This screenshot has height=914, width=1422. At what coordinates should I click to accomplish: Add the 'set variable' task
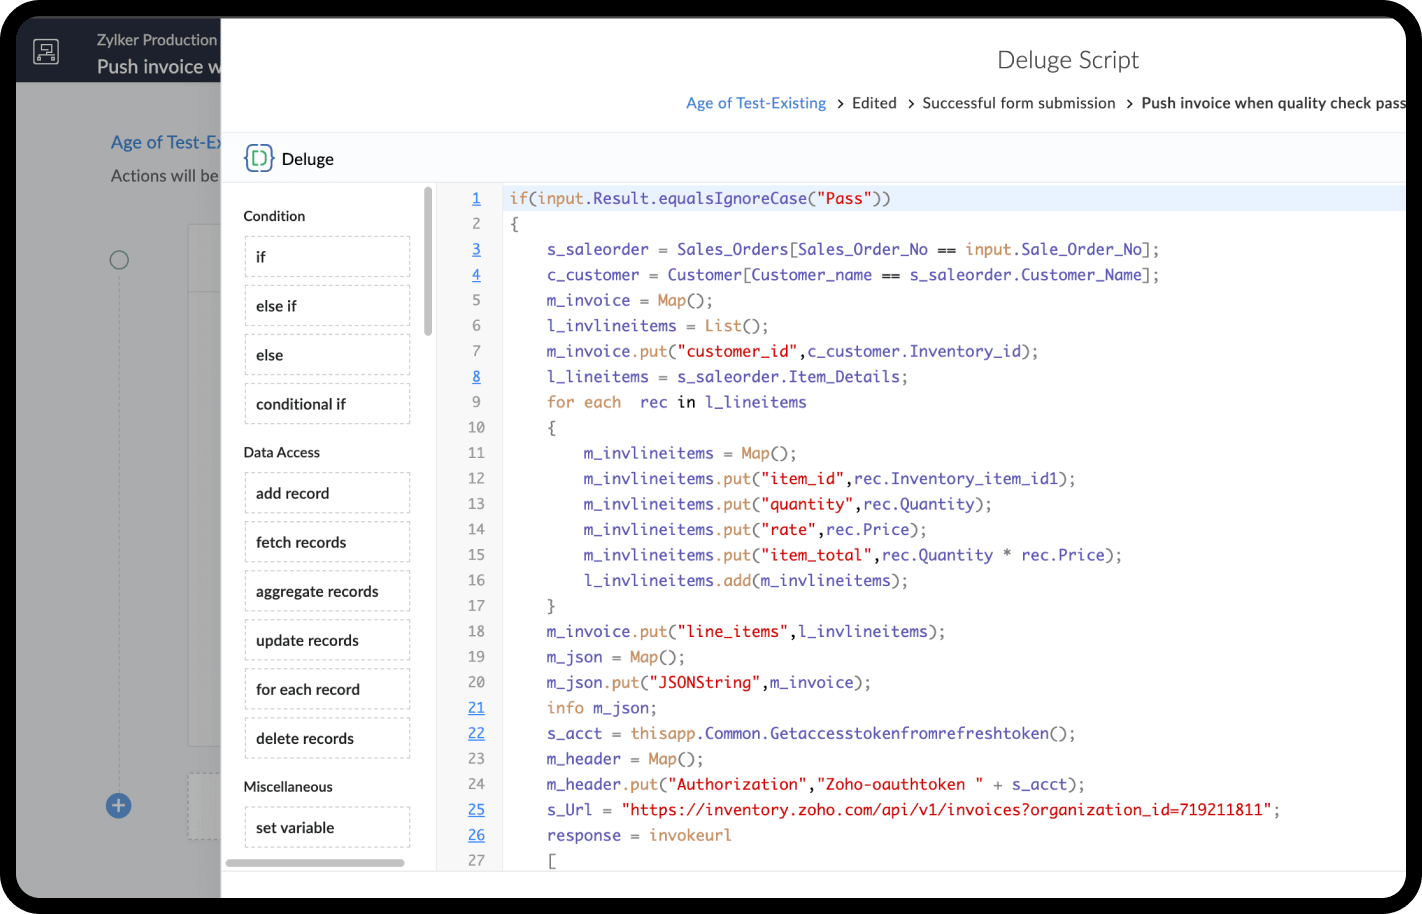point(327,827)
